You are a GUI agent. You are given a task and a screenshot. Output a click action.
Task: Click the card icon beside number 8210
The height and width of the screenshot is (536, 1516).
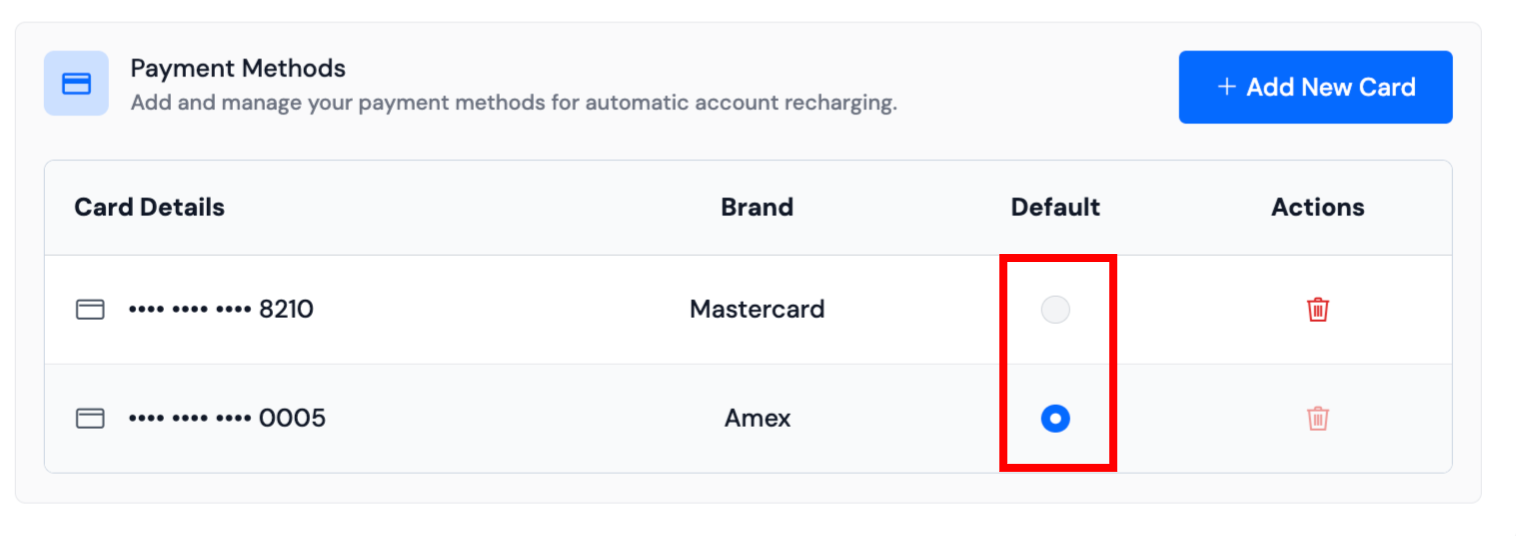[91, 310]
